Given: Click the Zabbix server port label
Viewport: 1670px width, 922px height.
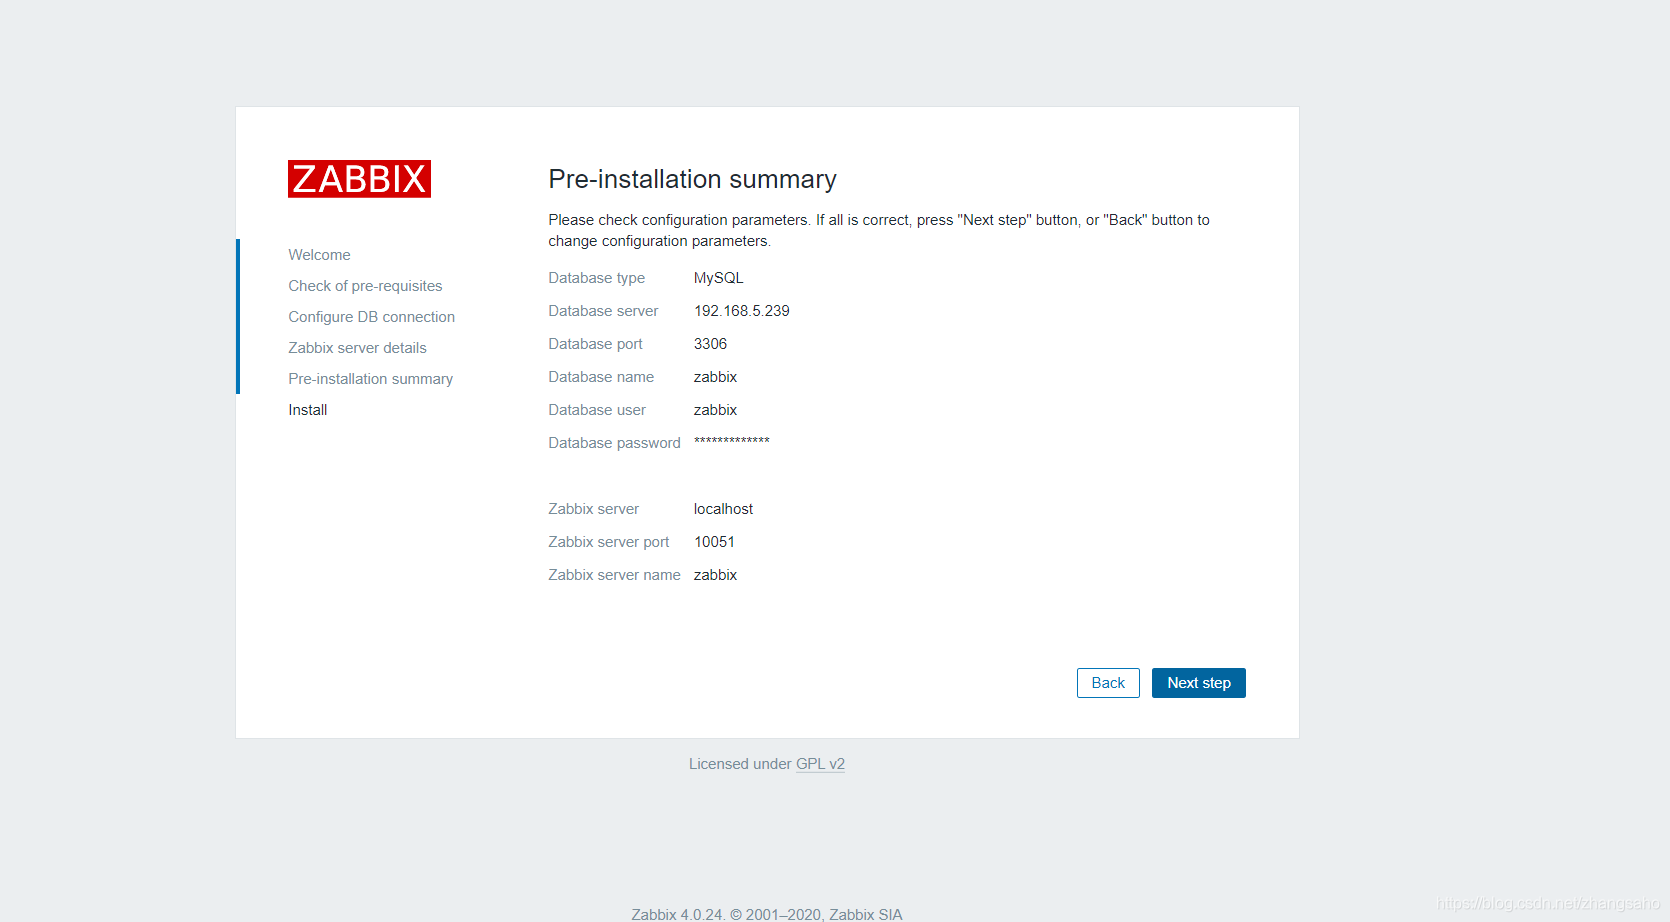Looking at the screenshot, I should [608, 542].
